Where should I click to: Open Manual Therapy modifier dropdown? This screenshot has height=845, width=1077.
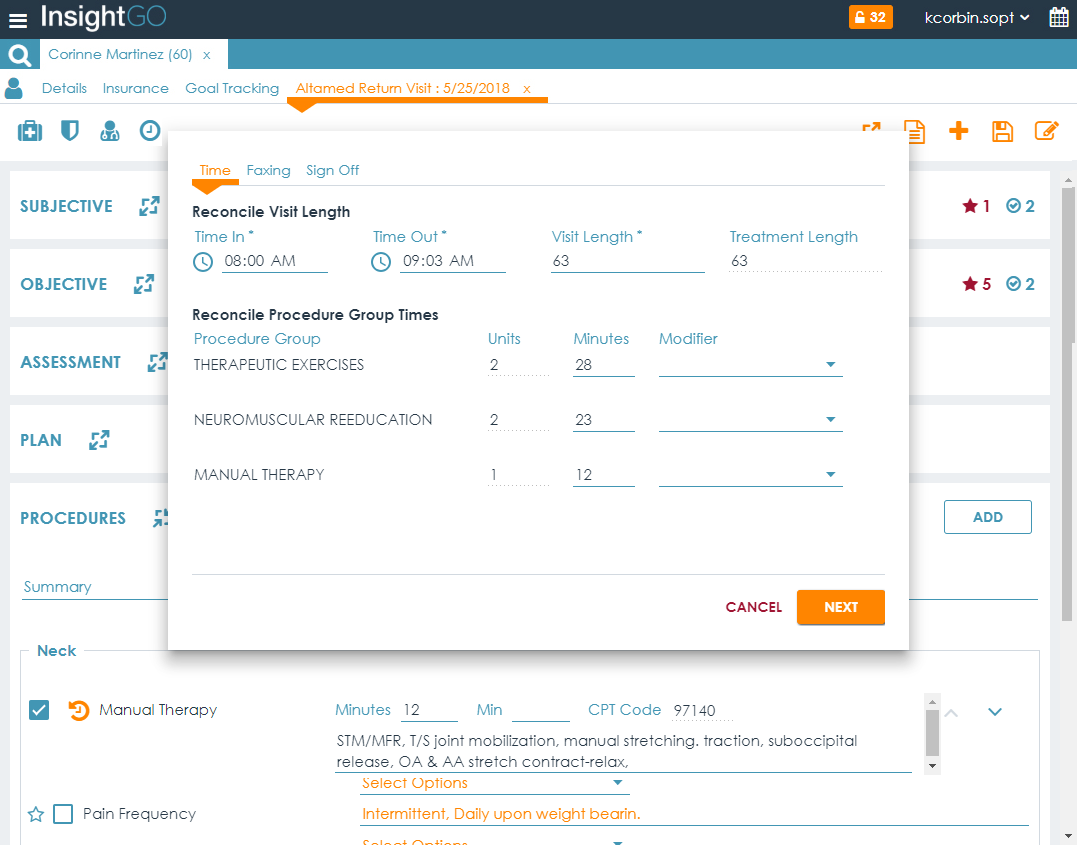click(750, 475)
